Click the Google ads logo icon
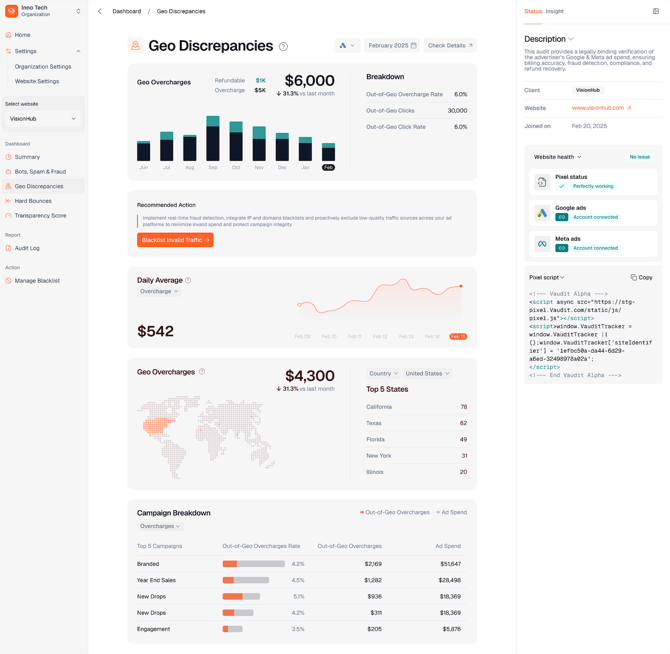This screenshot has height=654, width=670. [x=542, y=213]
